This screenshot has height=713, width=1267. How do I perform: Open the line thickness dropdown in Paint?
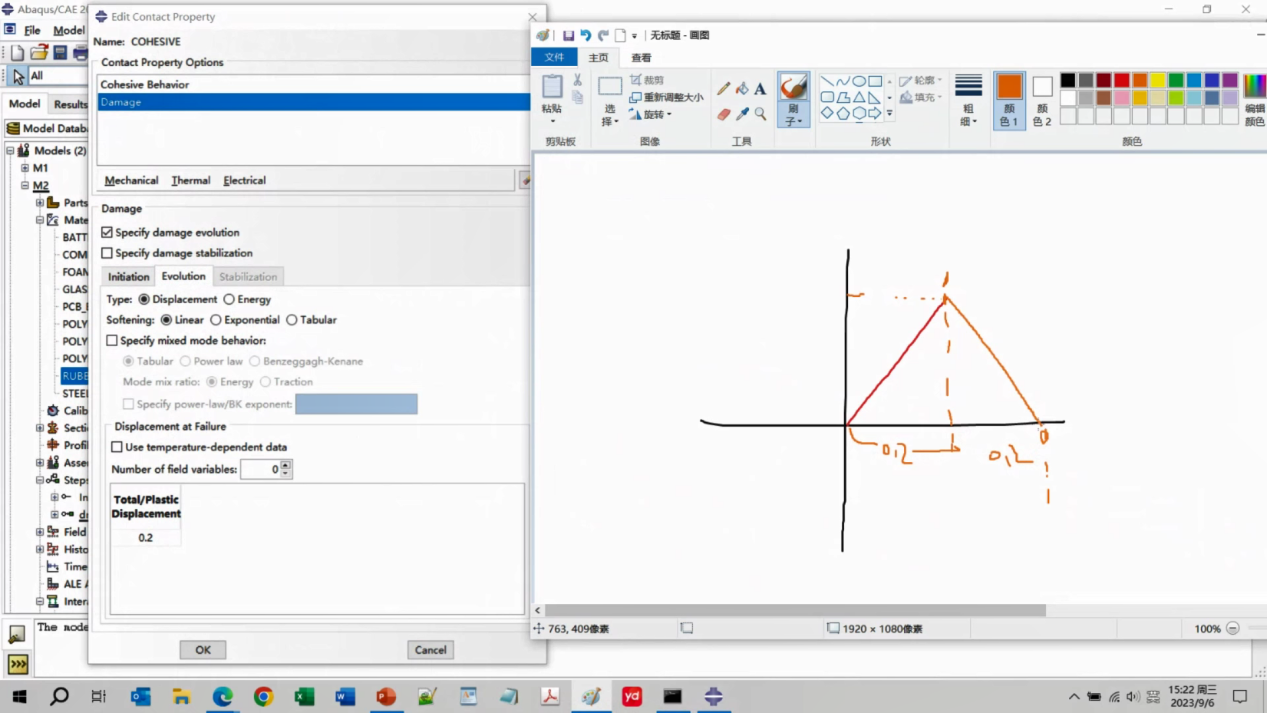968,115
